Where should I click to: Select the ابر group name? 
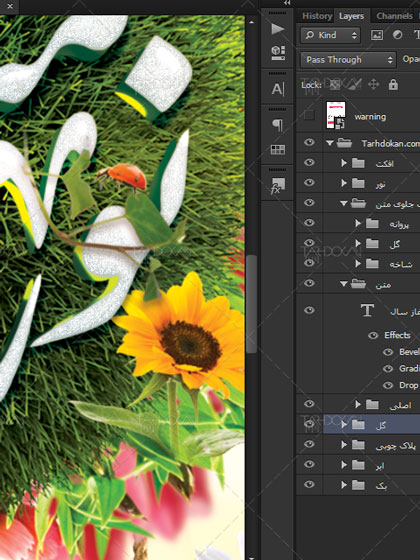click(380, 465)
